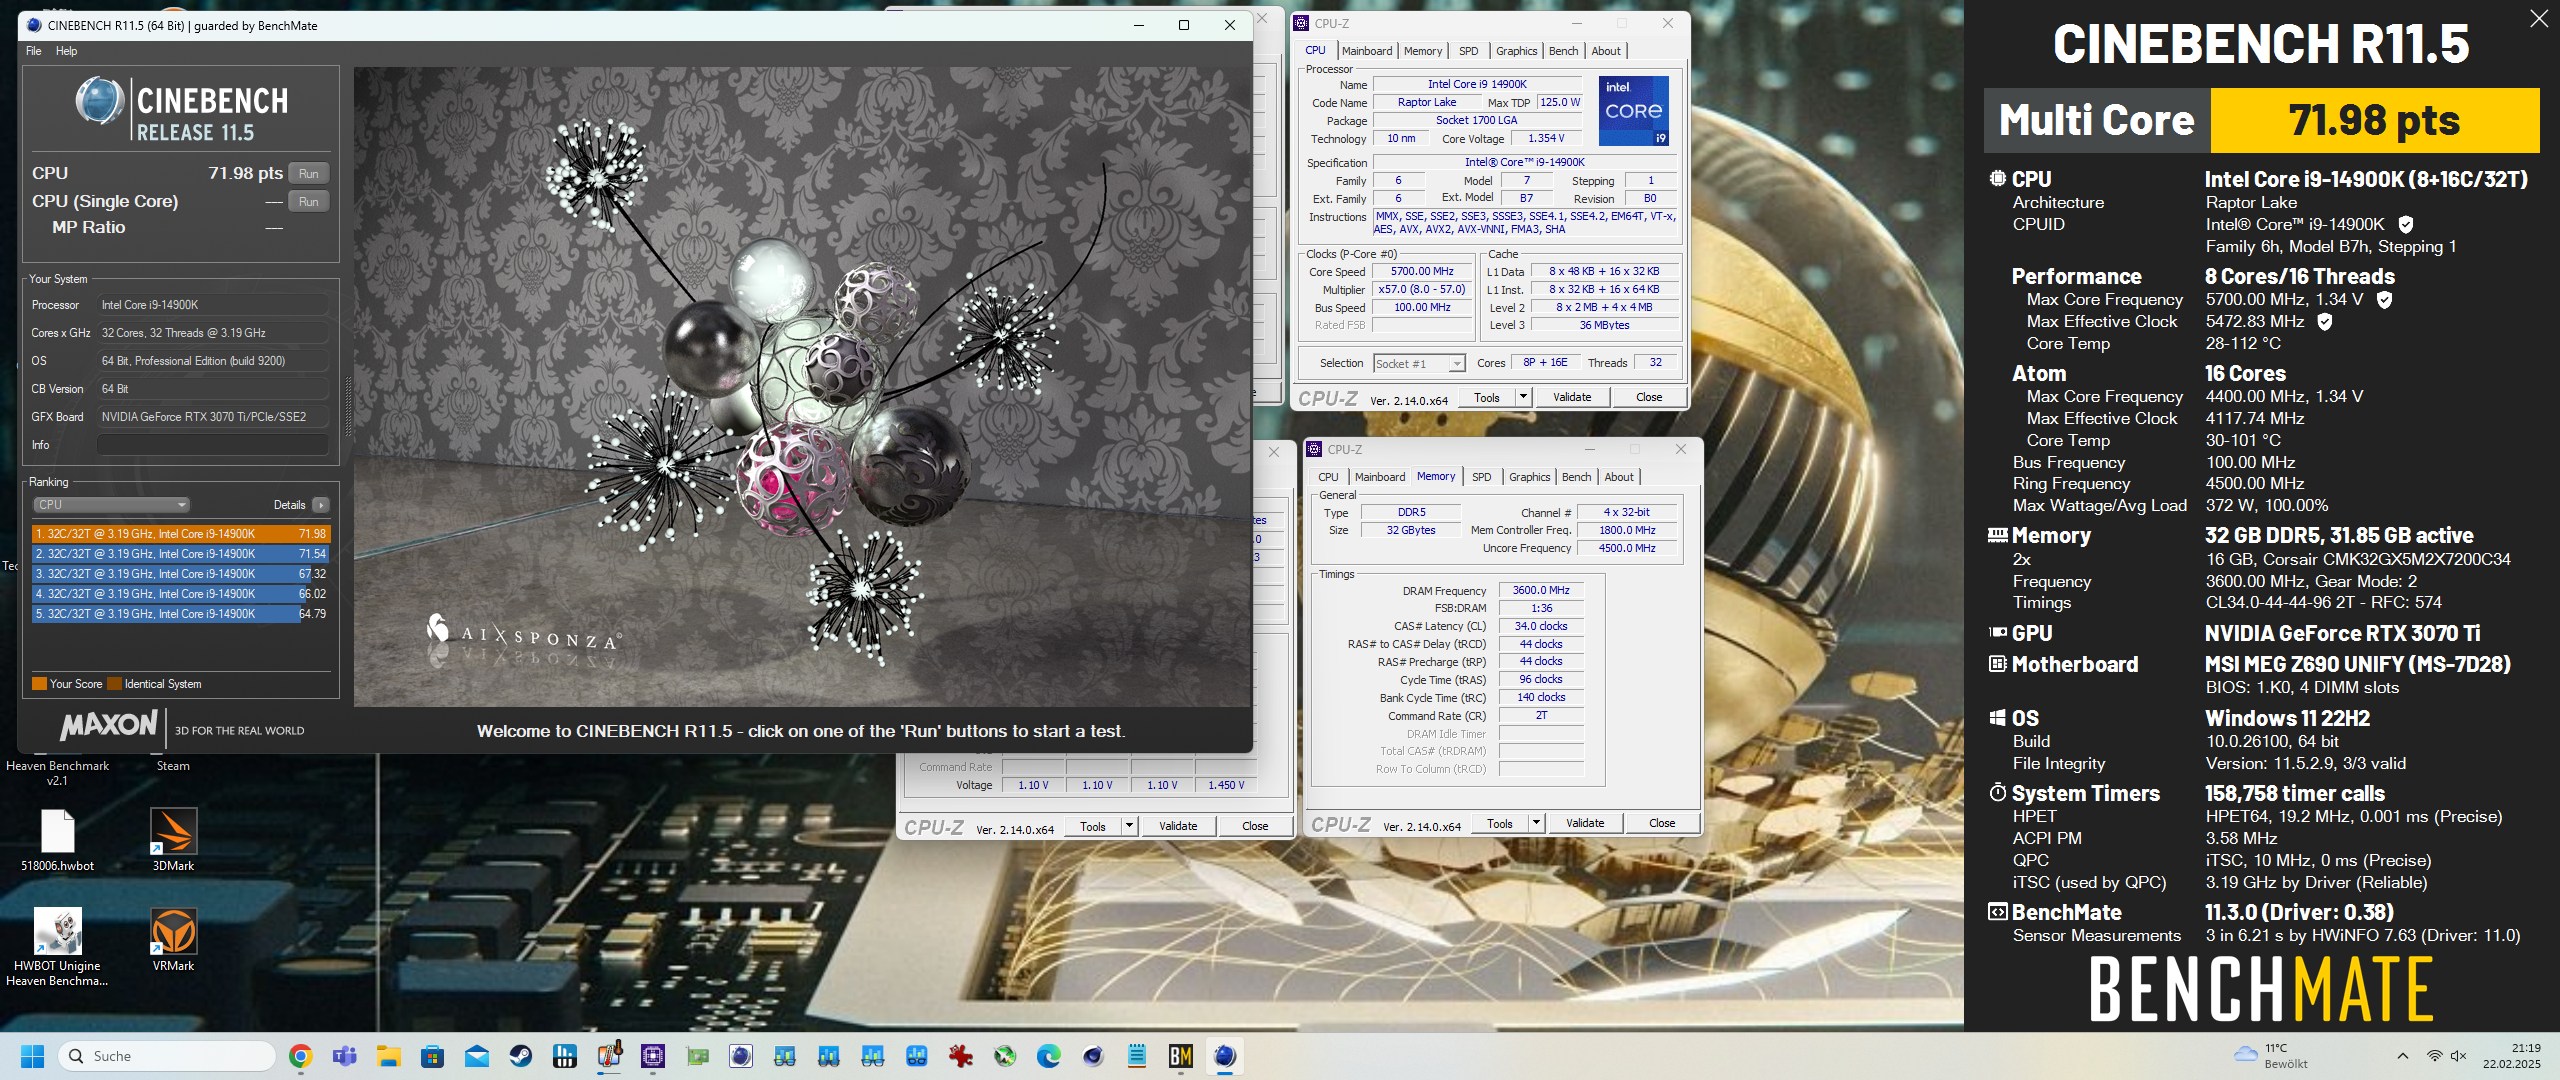Open the 3DMark desktop shortcut

click(x=173, y=840)
